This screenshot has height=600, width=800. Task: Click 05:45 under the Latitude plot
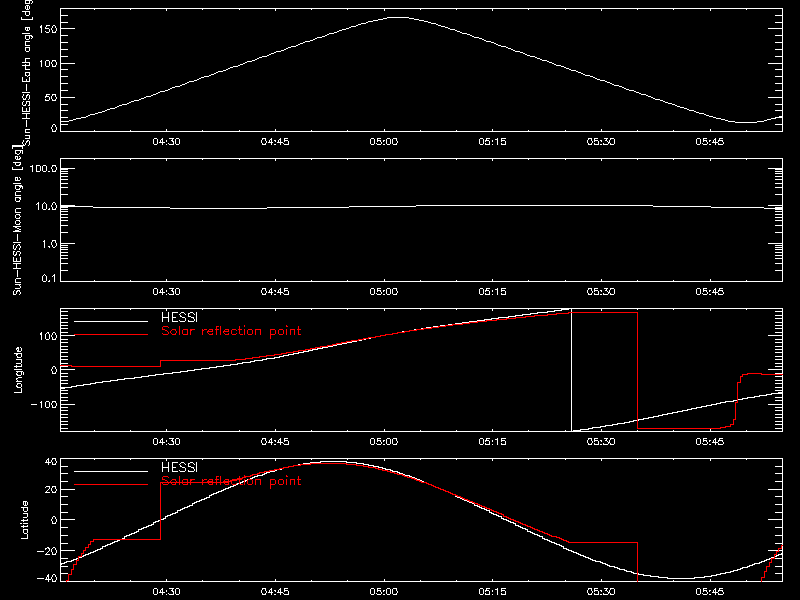pyautogui.click(x=710, y=592)
